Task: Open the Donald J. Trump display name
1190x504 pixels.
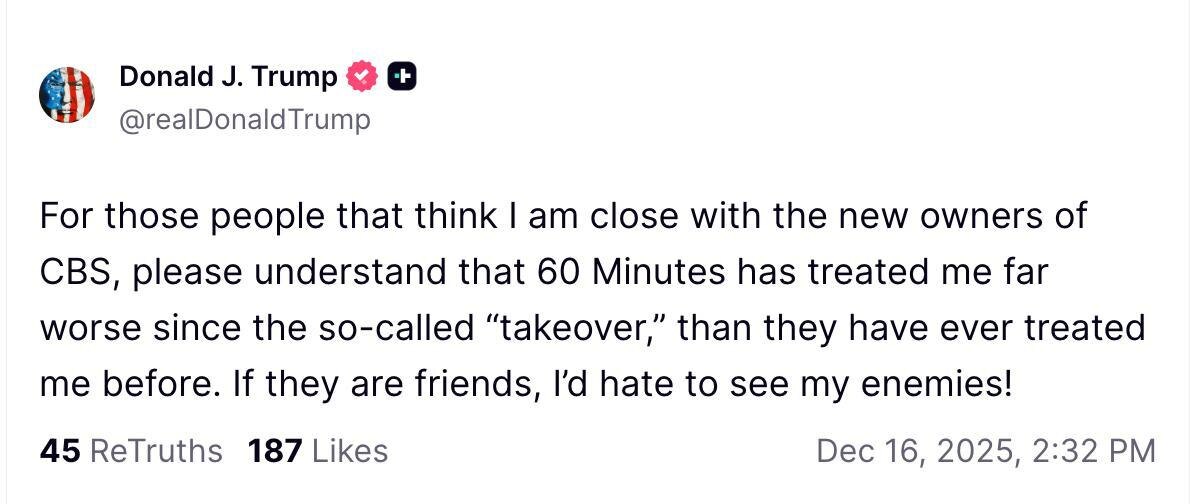Action: tap(228, 76)
